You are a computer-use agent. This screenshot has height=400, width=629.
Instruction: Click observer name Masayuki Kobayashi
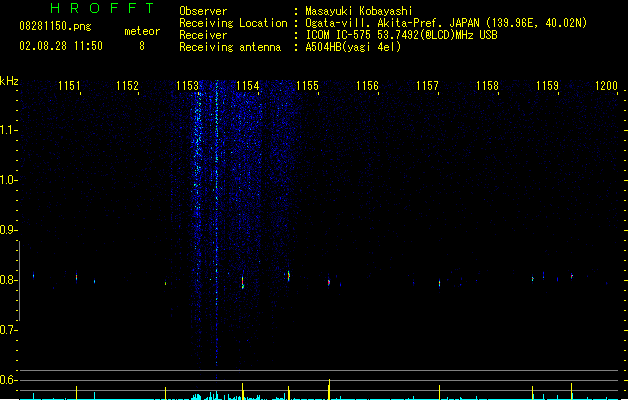359,11
